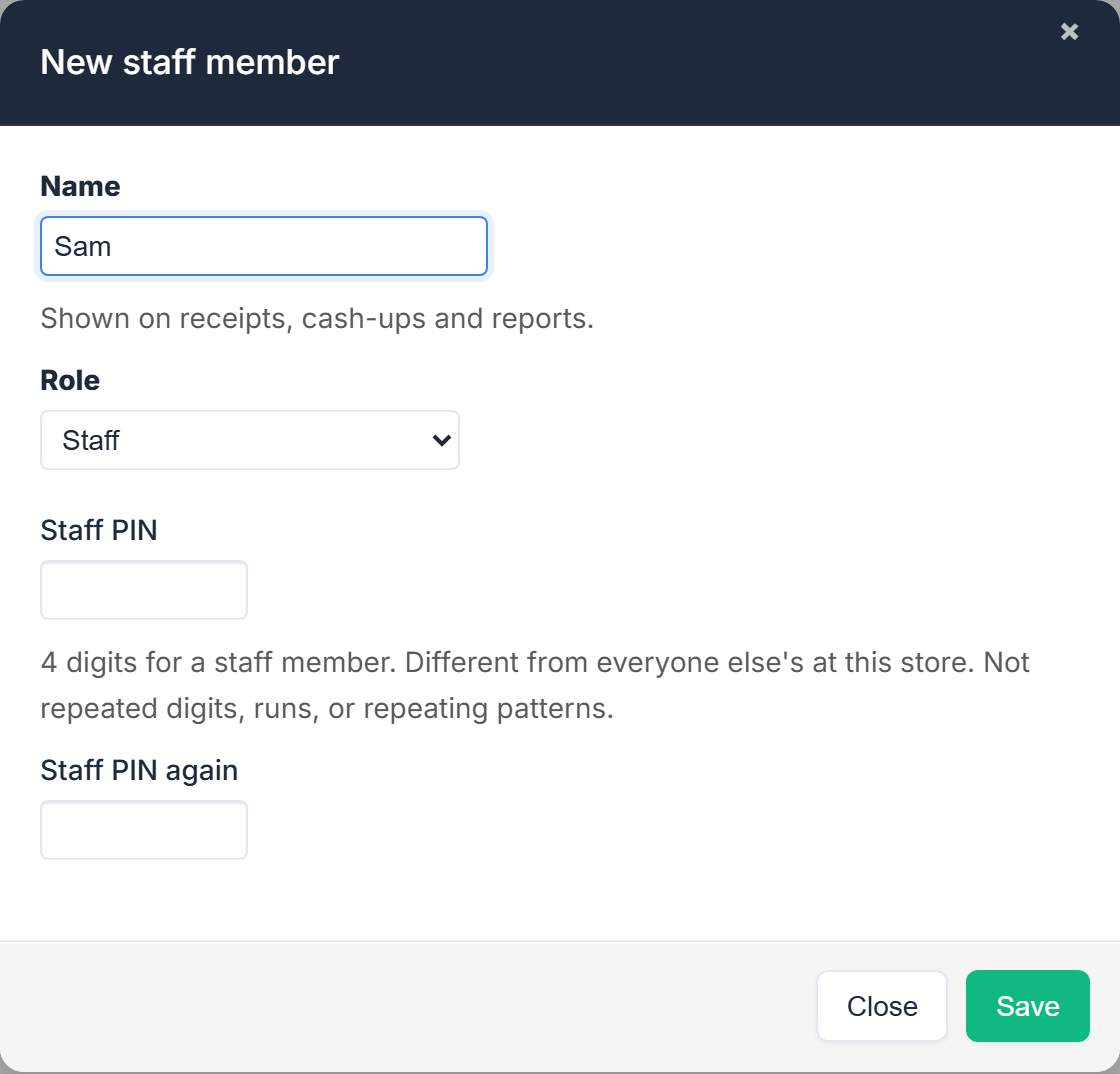Image resolution: width=1120 pixels, height=1074 pixels.
Task: Save the new staff member
Action: [x=1027, y=1005]
